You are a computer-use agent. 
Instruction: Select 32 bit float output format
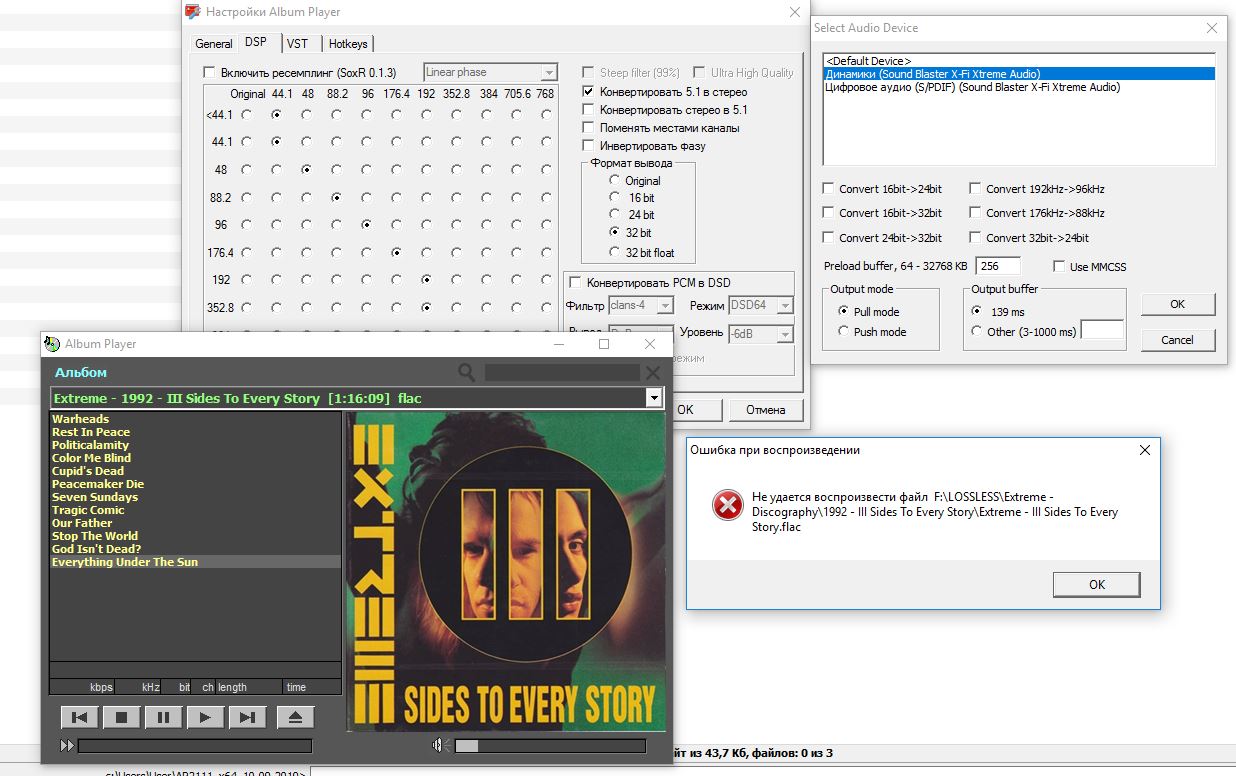pyautogui.click(x=615, y=253)
